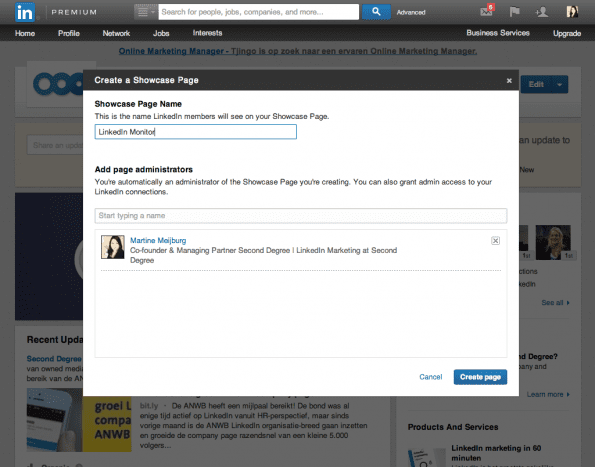Click the Second Degree update link
This screenshot has height=467, width=595.
(x=54, y=359)
